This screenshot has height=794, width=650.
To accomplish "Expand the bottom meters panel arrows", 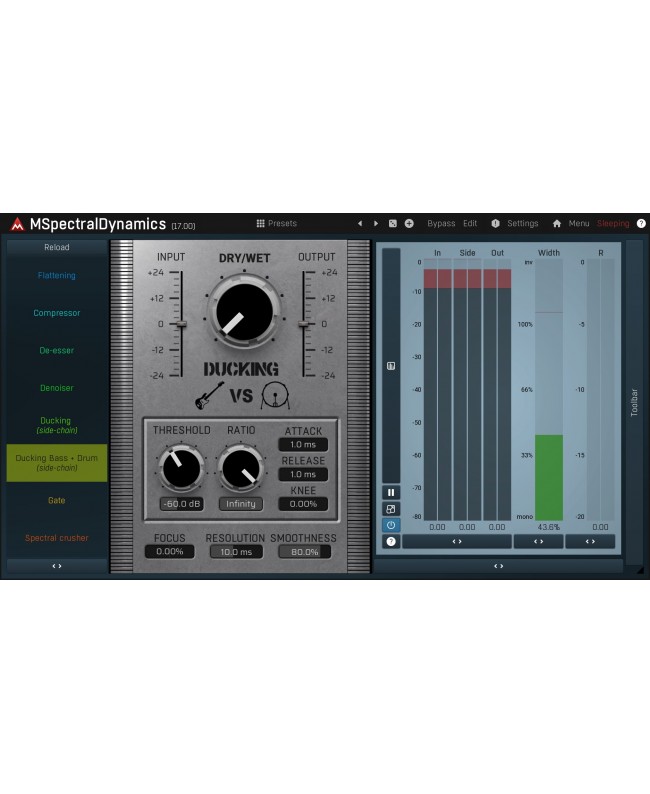I will coord(499,566).
